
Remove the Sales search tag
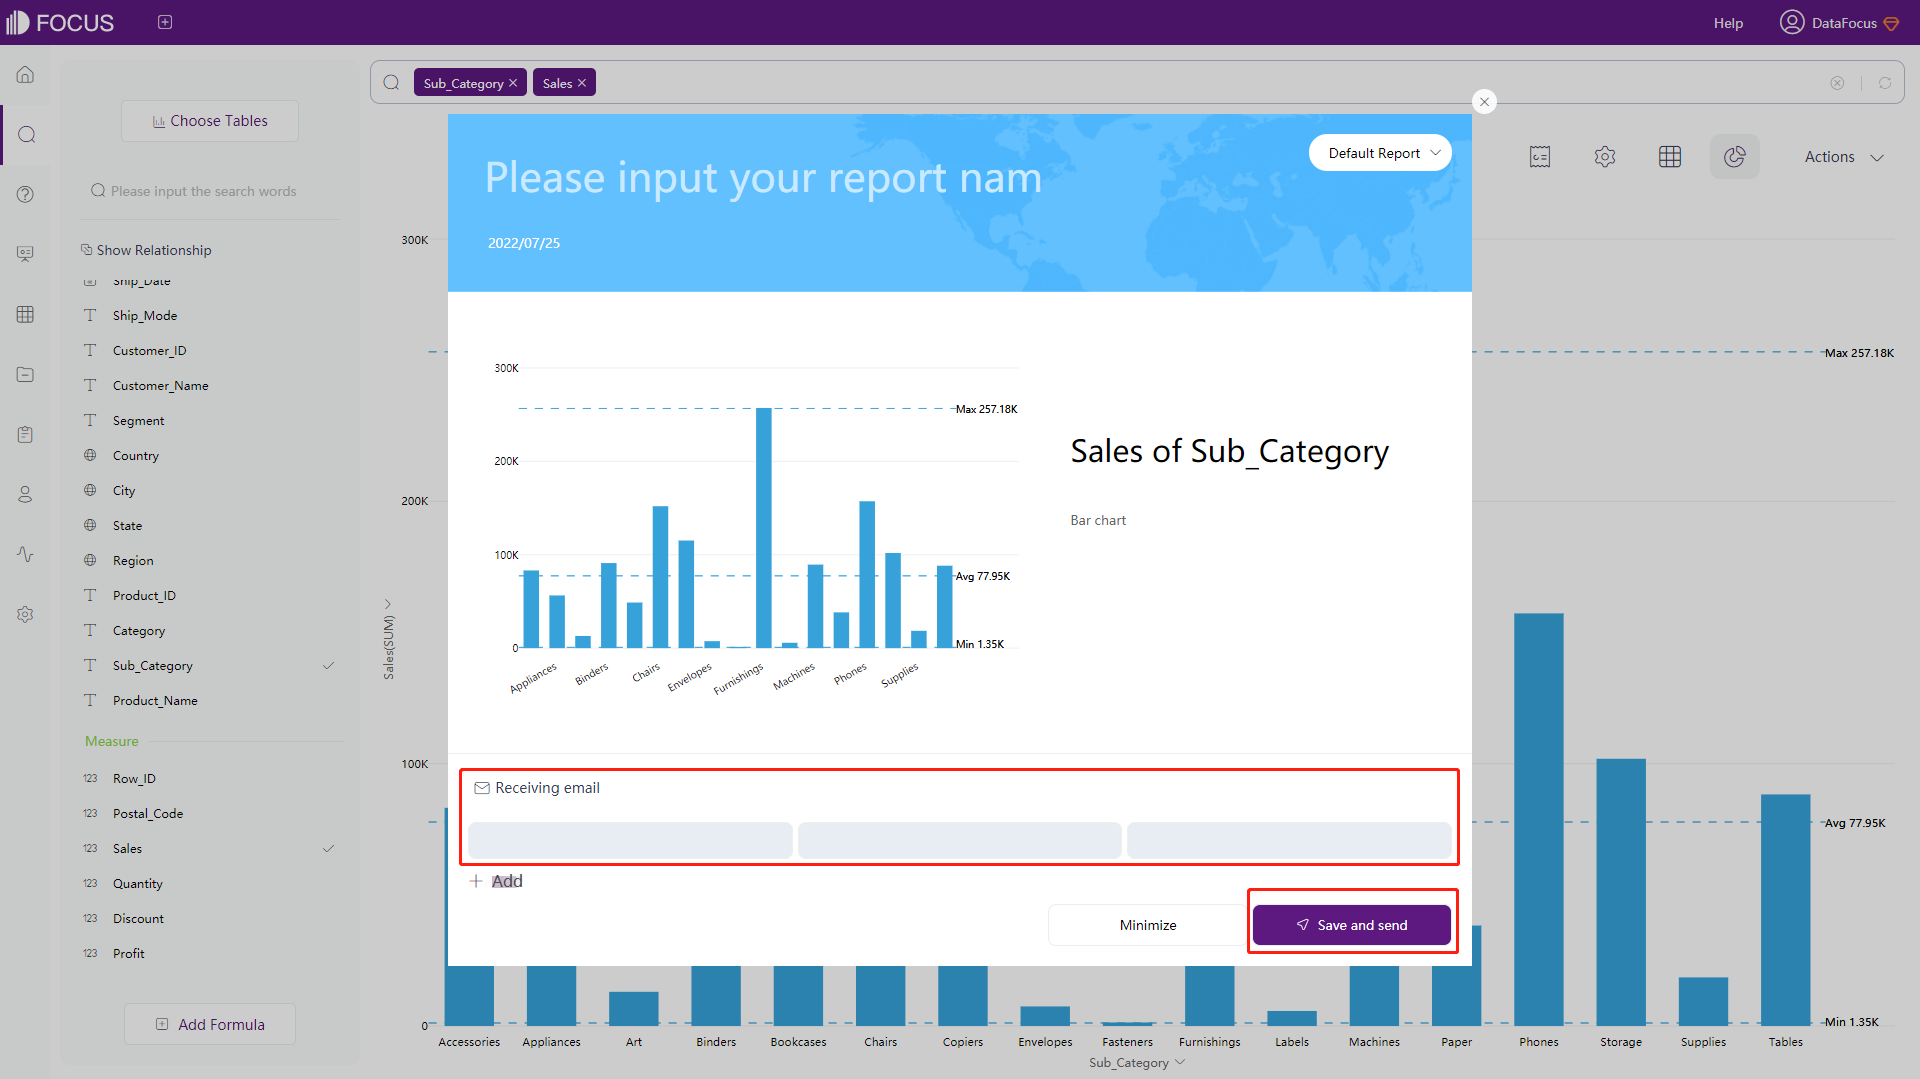582,83
